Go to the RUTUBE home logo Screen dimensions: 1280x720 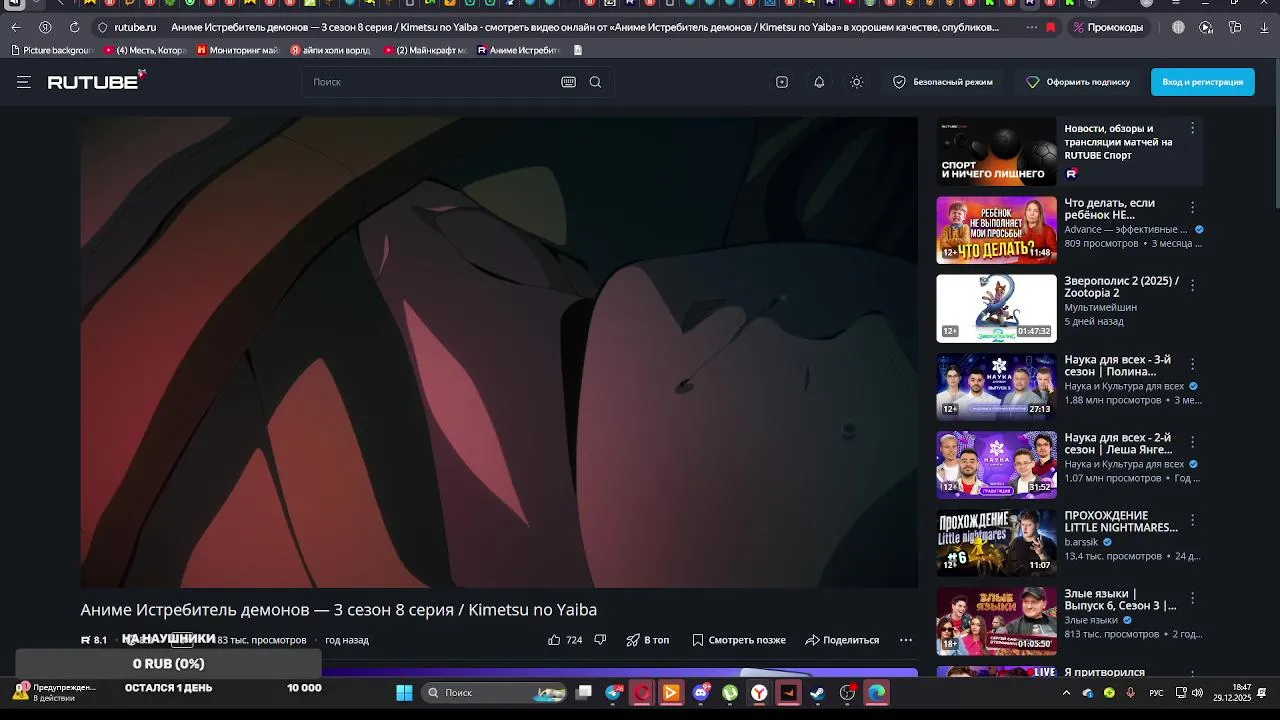pyautogui.click(x=96, y=81)
